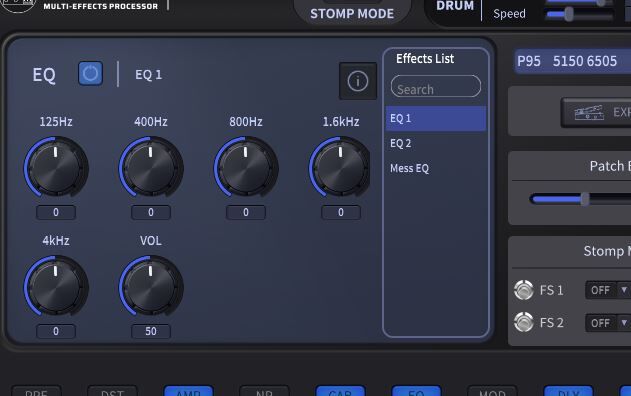Toggle the DLY module button

click(x=568, y=391)
